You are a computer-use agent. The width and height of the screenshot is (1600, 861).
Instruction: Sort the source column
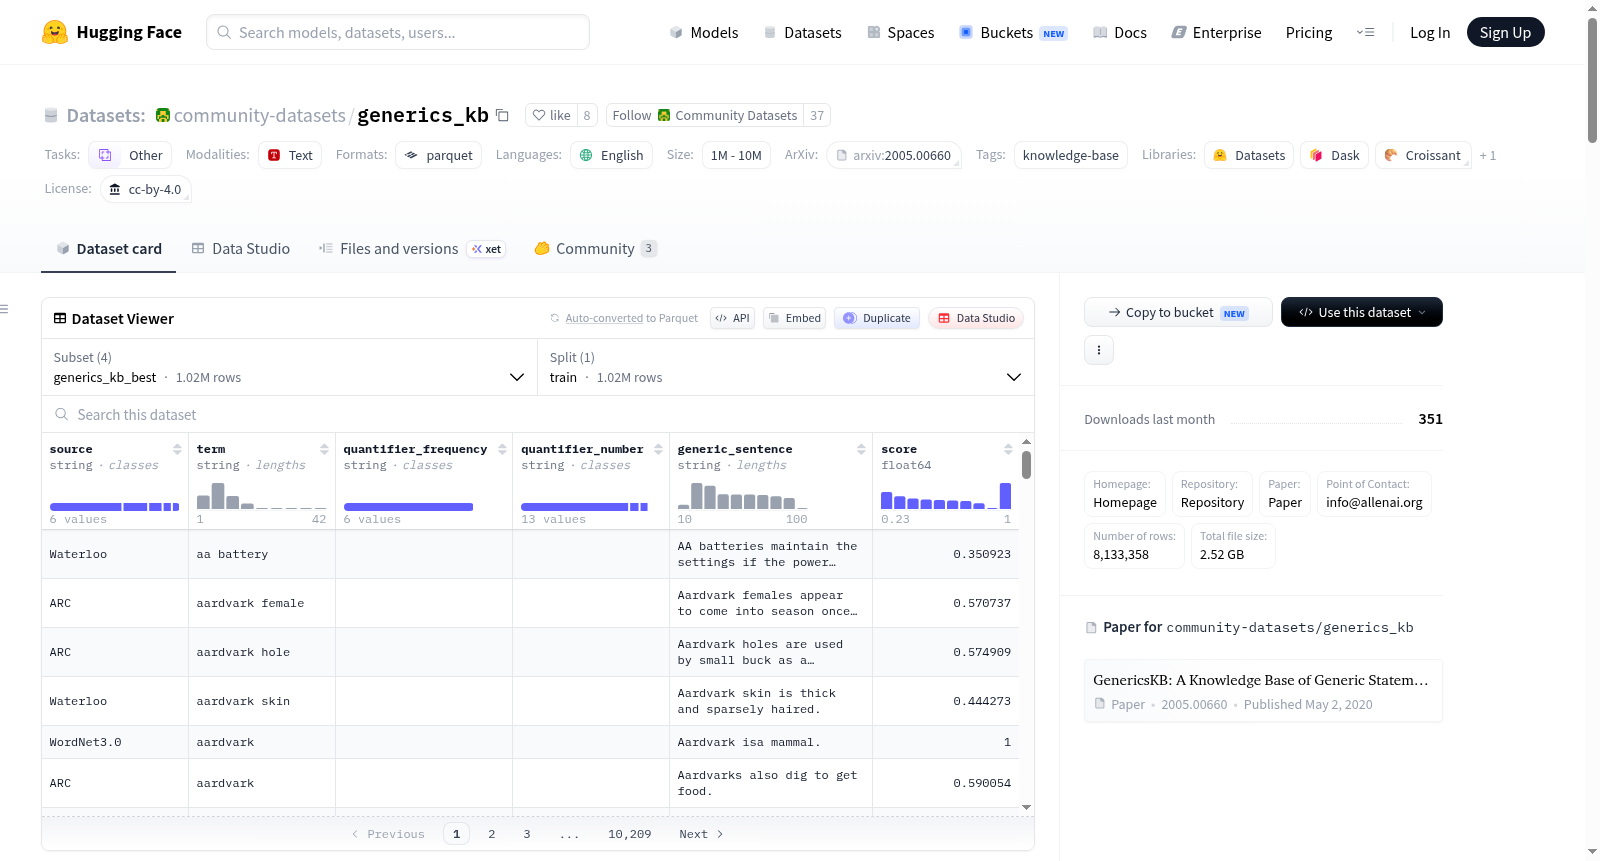[177, 449]
